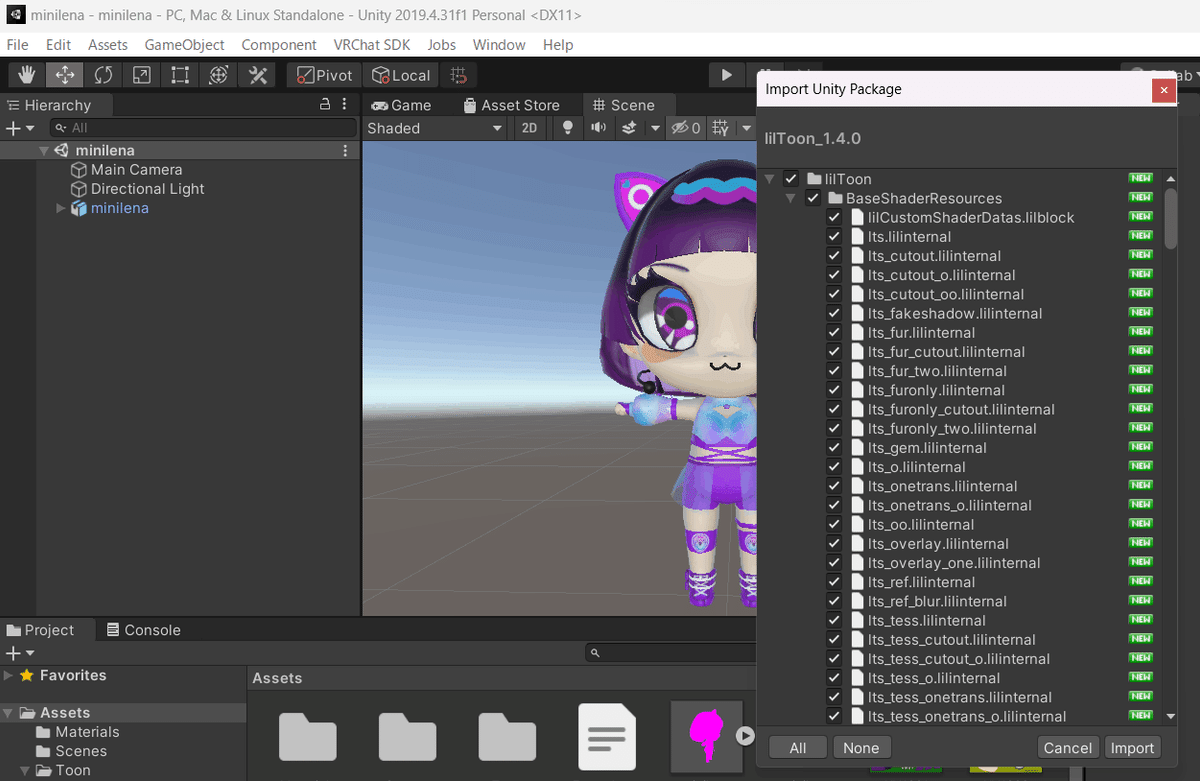This screenshot has height=781, width=1200.
Task: Switch to Game tab
Action: pyautogui.click(x=401, y=105)
